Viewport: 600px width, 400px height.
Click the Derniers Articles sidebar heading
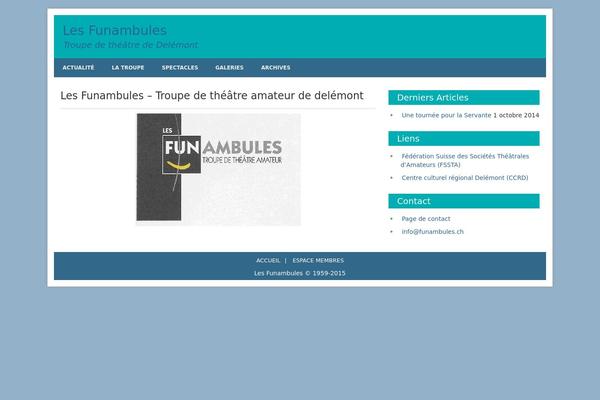464,98
